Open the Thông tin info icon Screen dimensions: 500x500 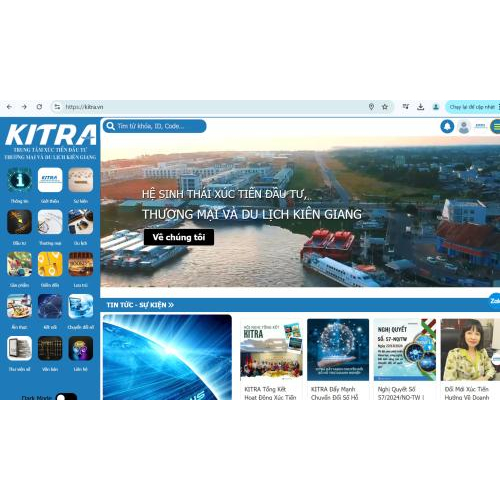(x=19, y=180)
